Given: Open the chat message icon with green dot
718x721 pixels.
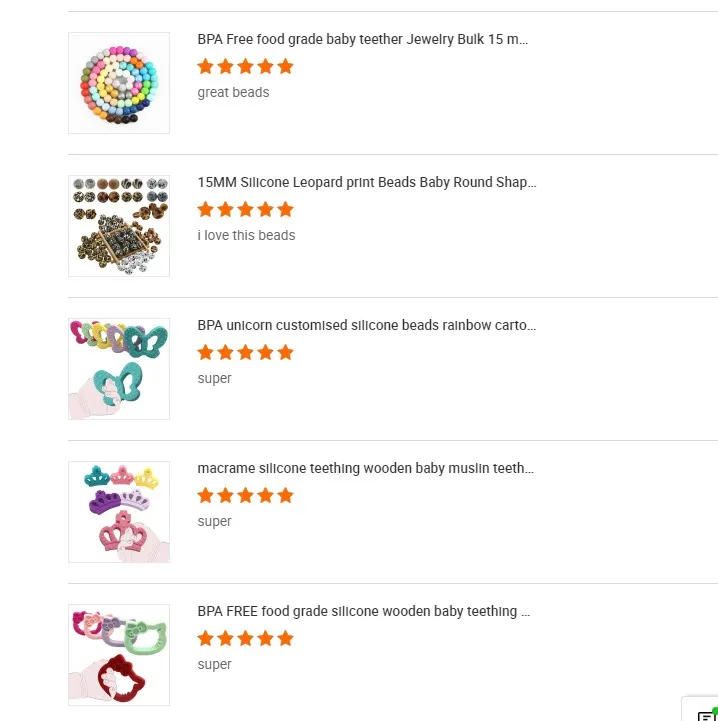Looking at the screenshot, I should click(x=707, y=714).
